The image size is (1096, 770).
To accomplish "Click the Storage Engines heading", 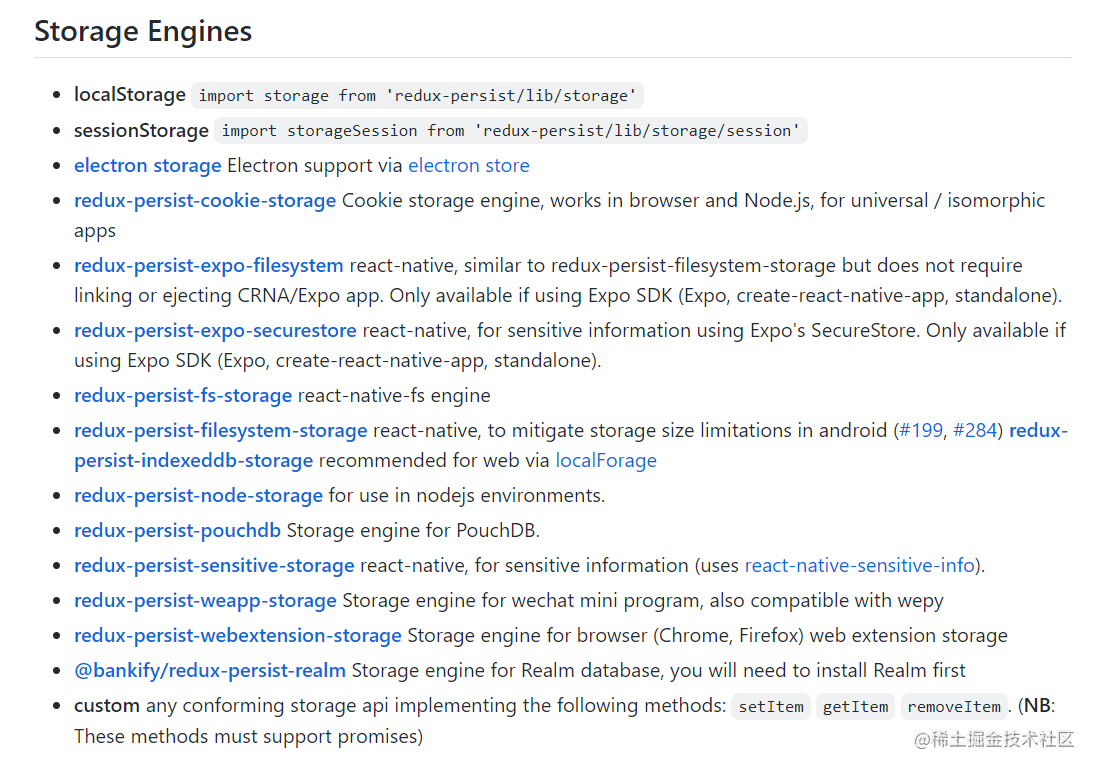I will pyautogui.click(x=143, y=31).
